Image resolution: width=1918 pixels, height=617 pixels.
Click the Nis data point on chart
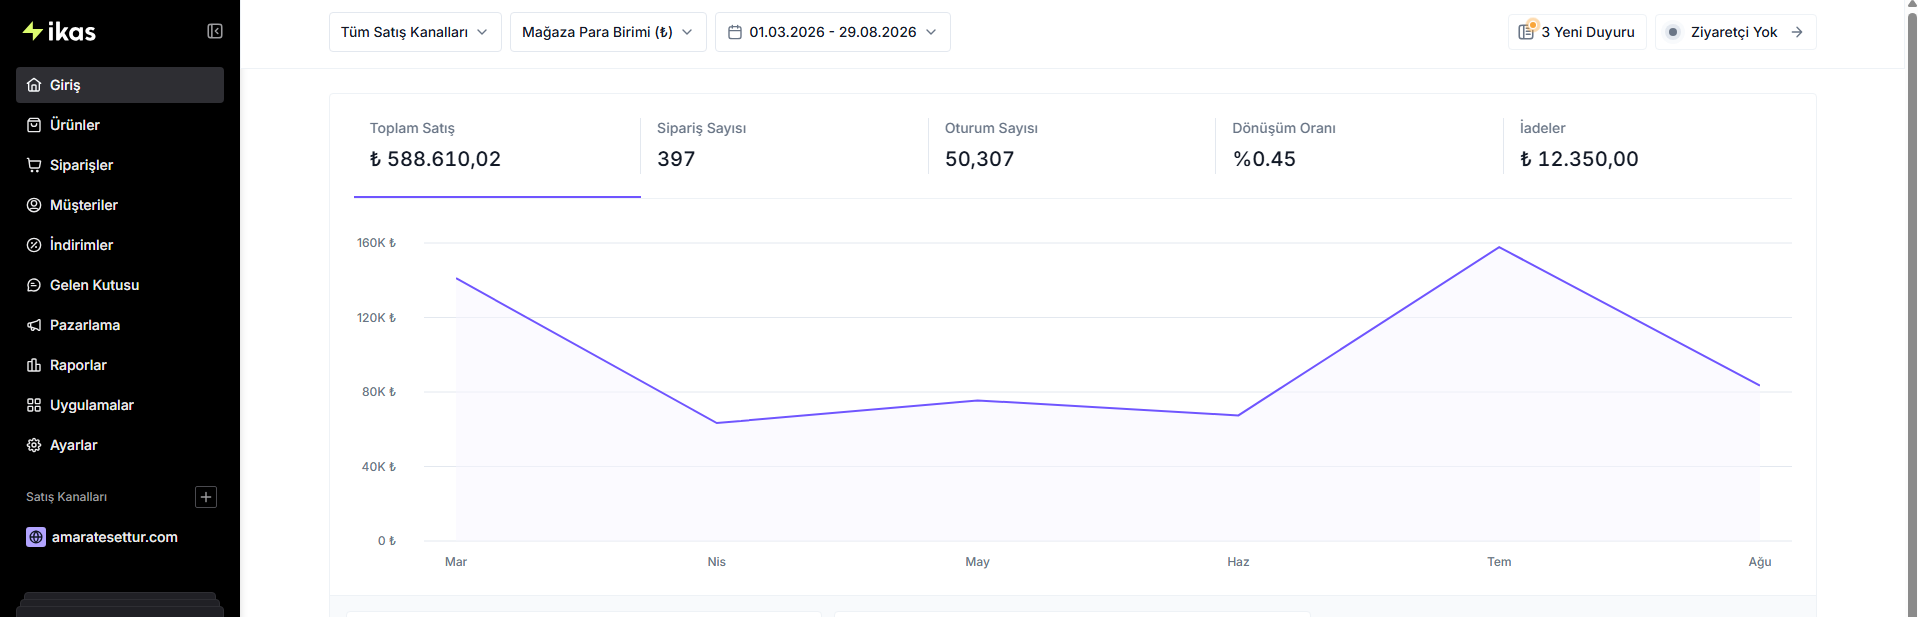(x=717, y=423)
